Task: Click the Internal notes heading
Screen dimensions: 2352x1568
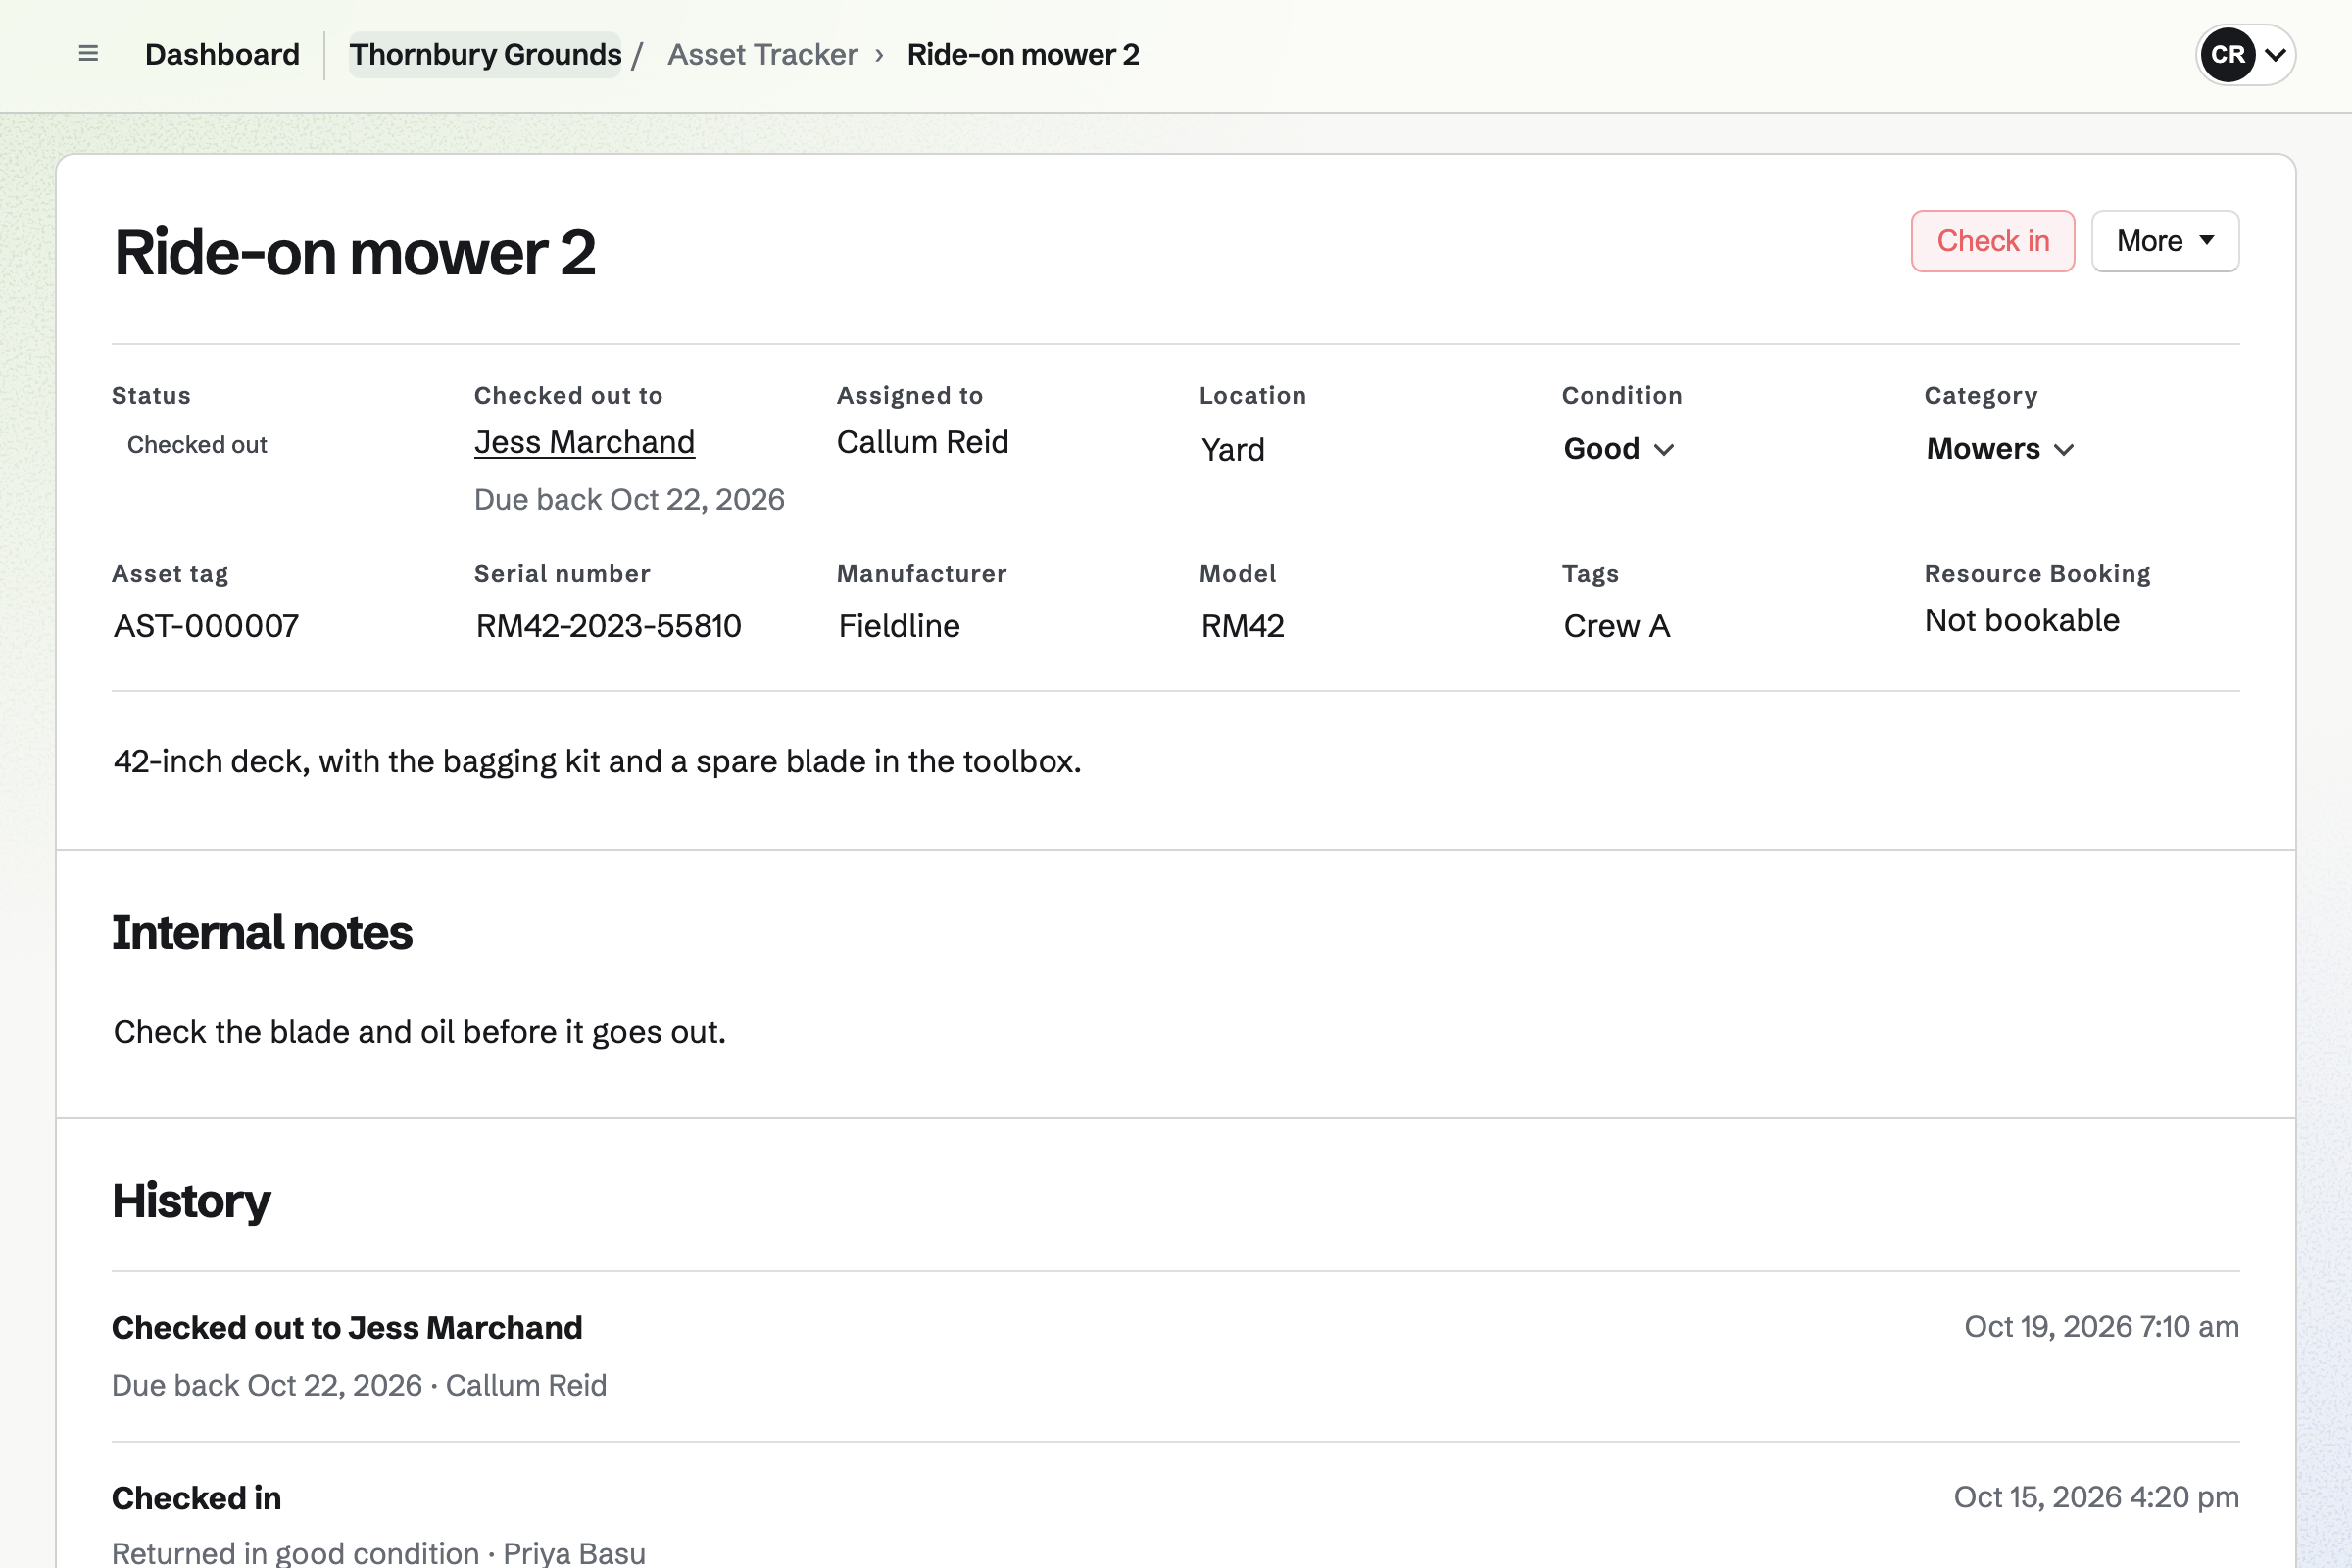Action: point(262,933)
